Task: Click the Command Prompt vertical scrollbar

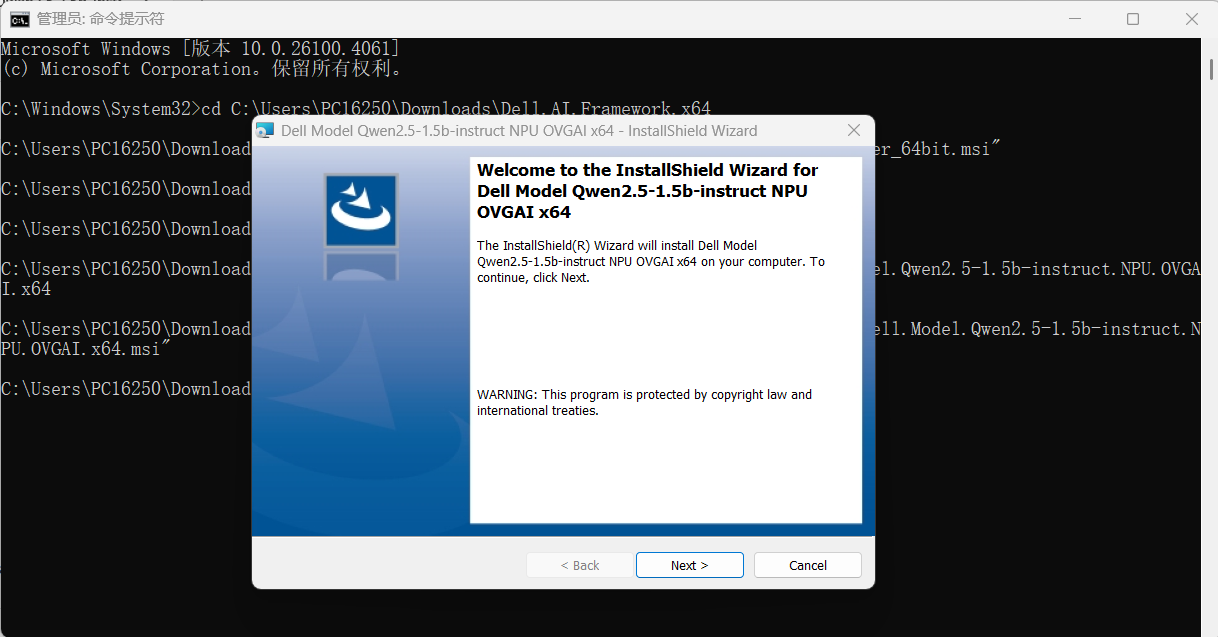Action: (x=1210, y=70)
